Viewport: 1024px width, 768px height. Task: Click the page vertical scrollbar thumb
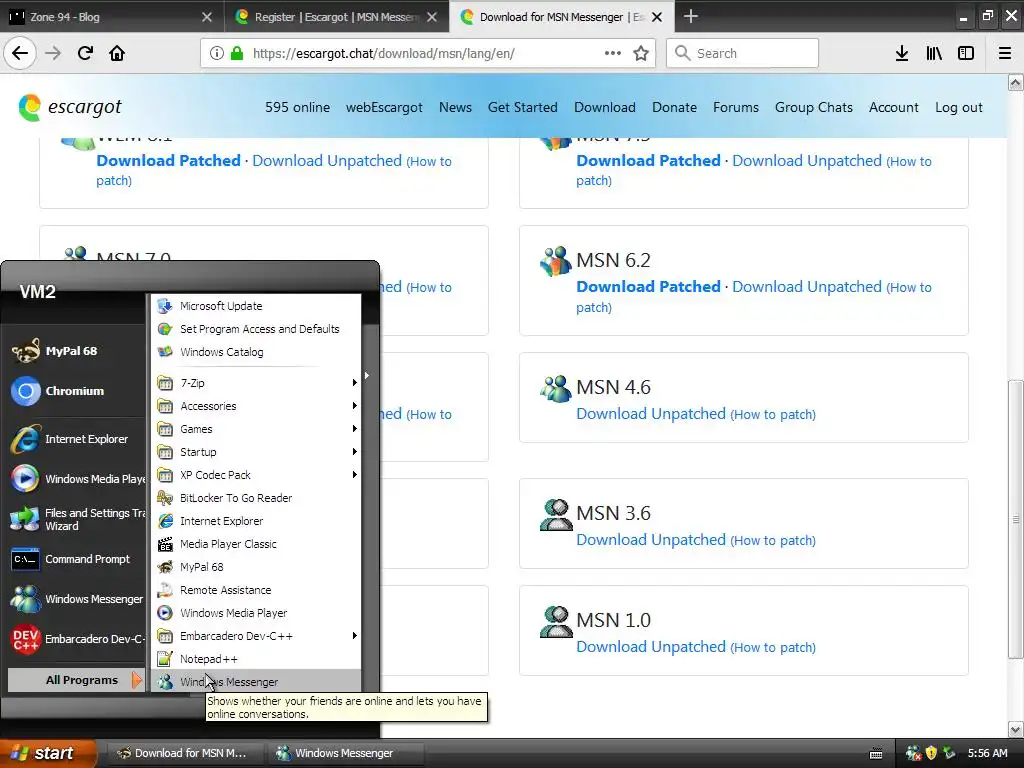coord(1016,519)
